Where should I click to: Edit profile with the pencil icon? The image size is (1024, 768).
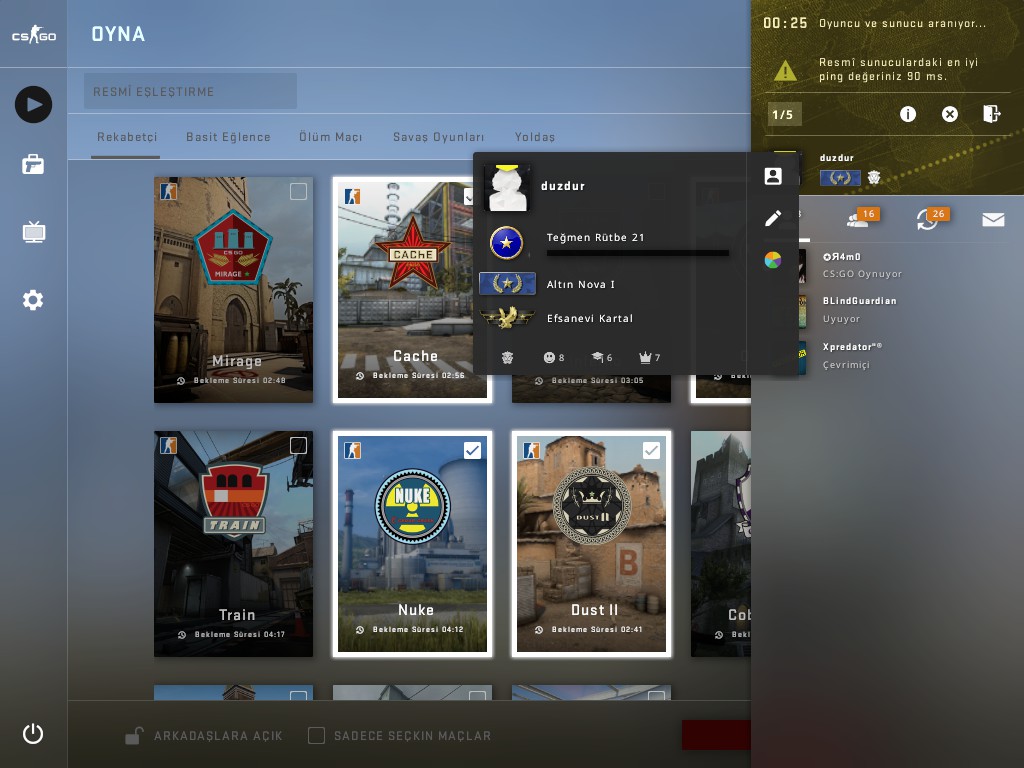(773, 218)
